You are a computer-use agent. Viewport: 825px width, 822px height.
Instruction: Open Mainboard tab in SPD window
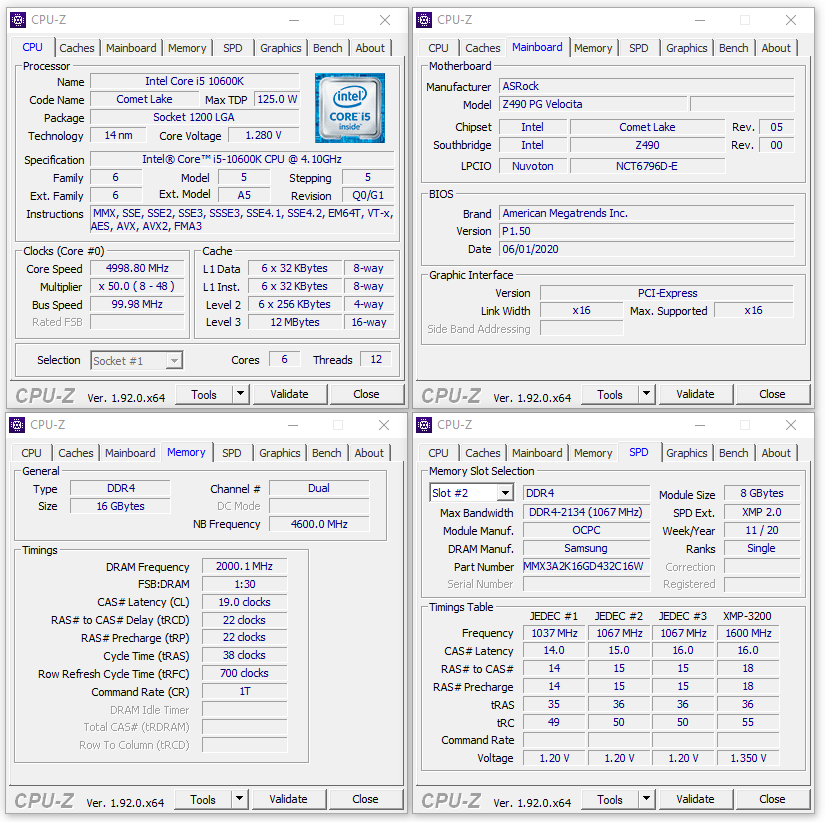(537, 453)
